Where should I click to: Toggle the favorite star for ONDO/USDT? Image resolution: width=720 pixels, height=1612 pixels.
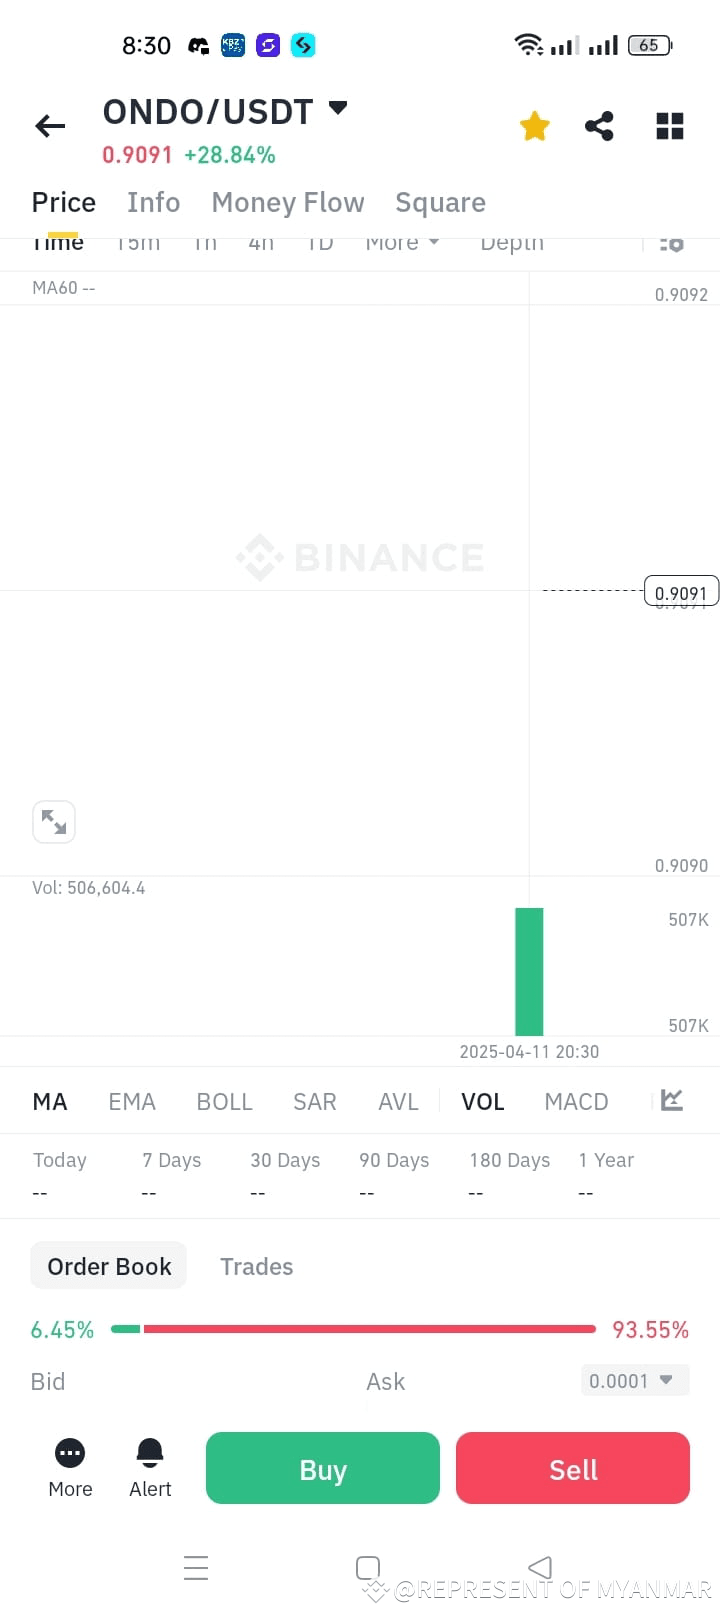coord(535,126)
